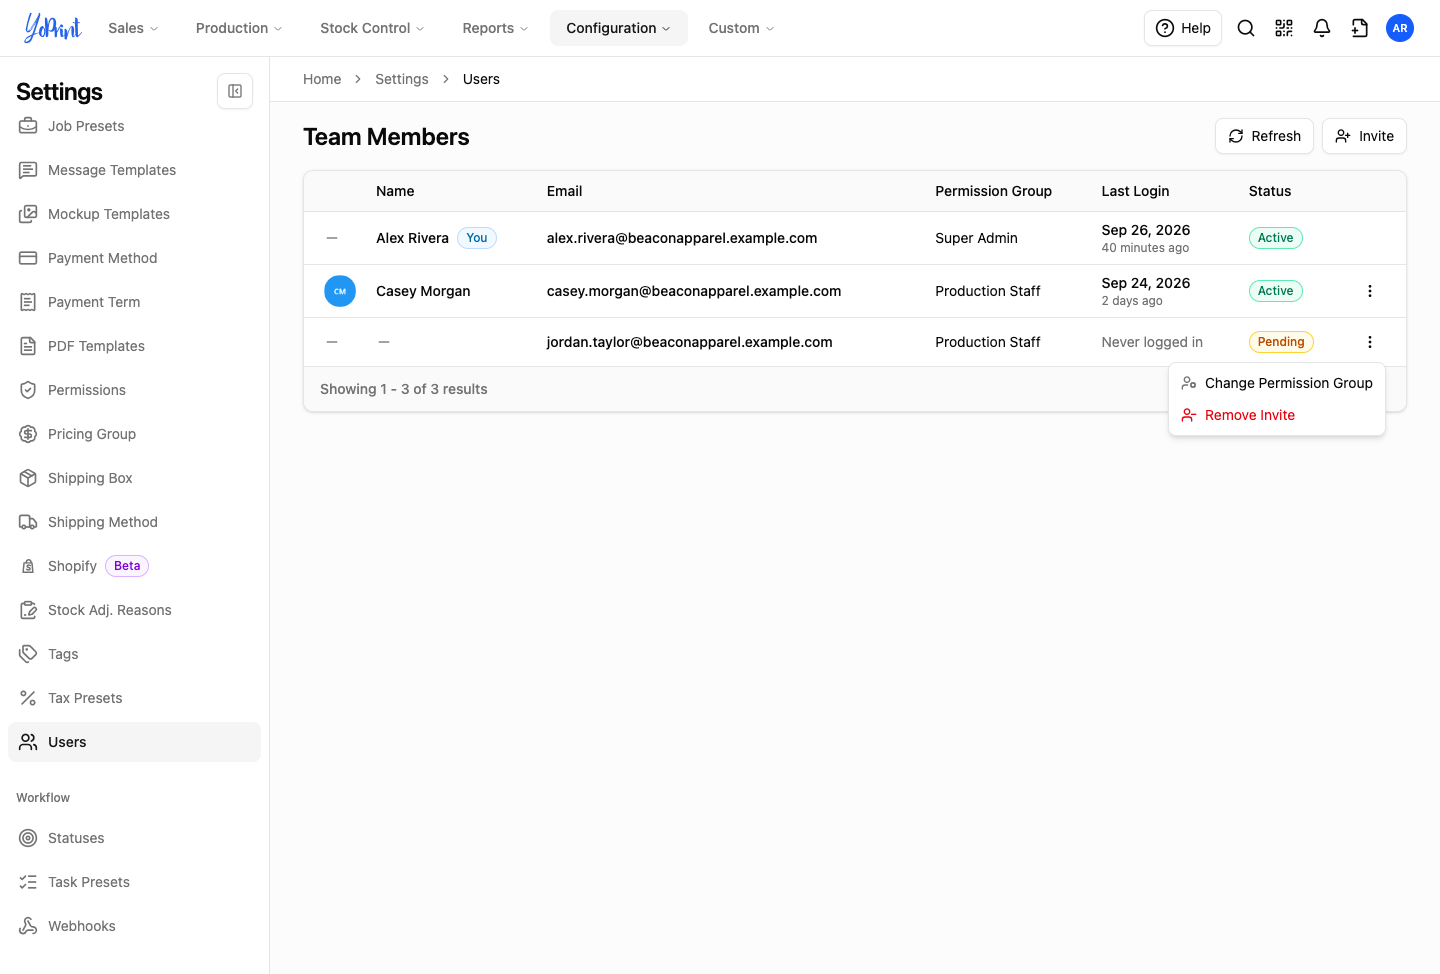Open row actions for jordan.taylor invite
The width and height of the screenshot is (1440, 974).
[1370, 342]
